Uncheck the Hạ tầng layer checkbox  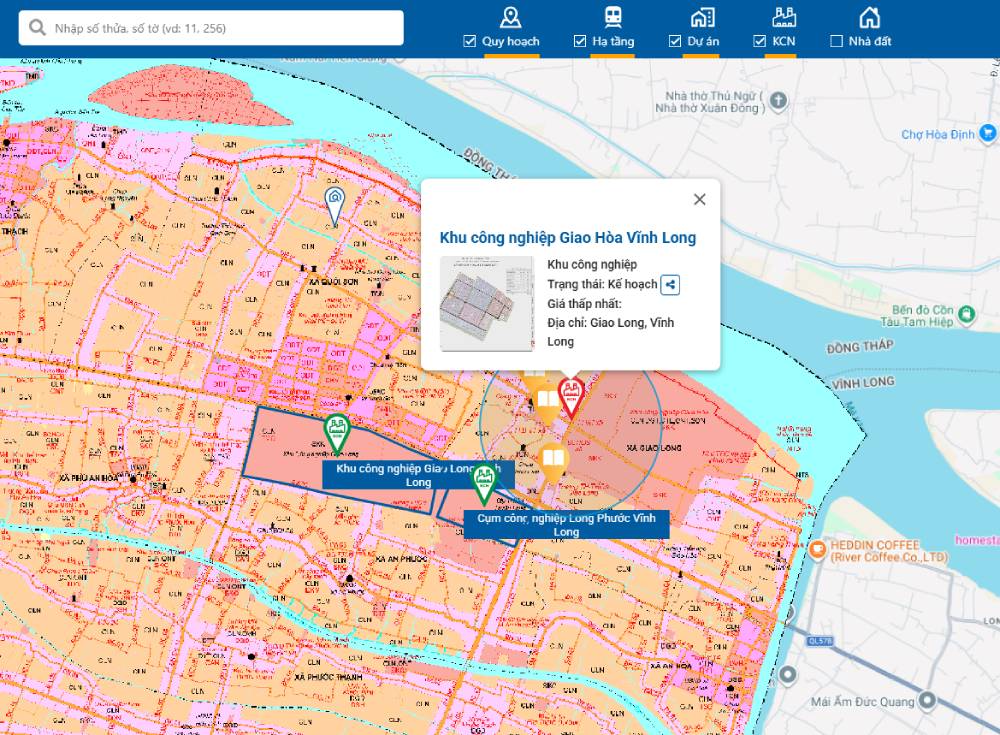tap(580, 41)
